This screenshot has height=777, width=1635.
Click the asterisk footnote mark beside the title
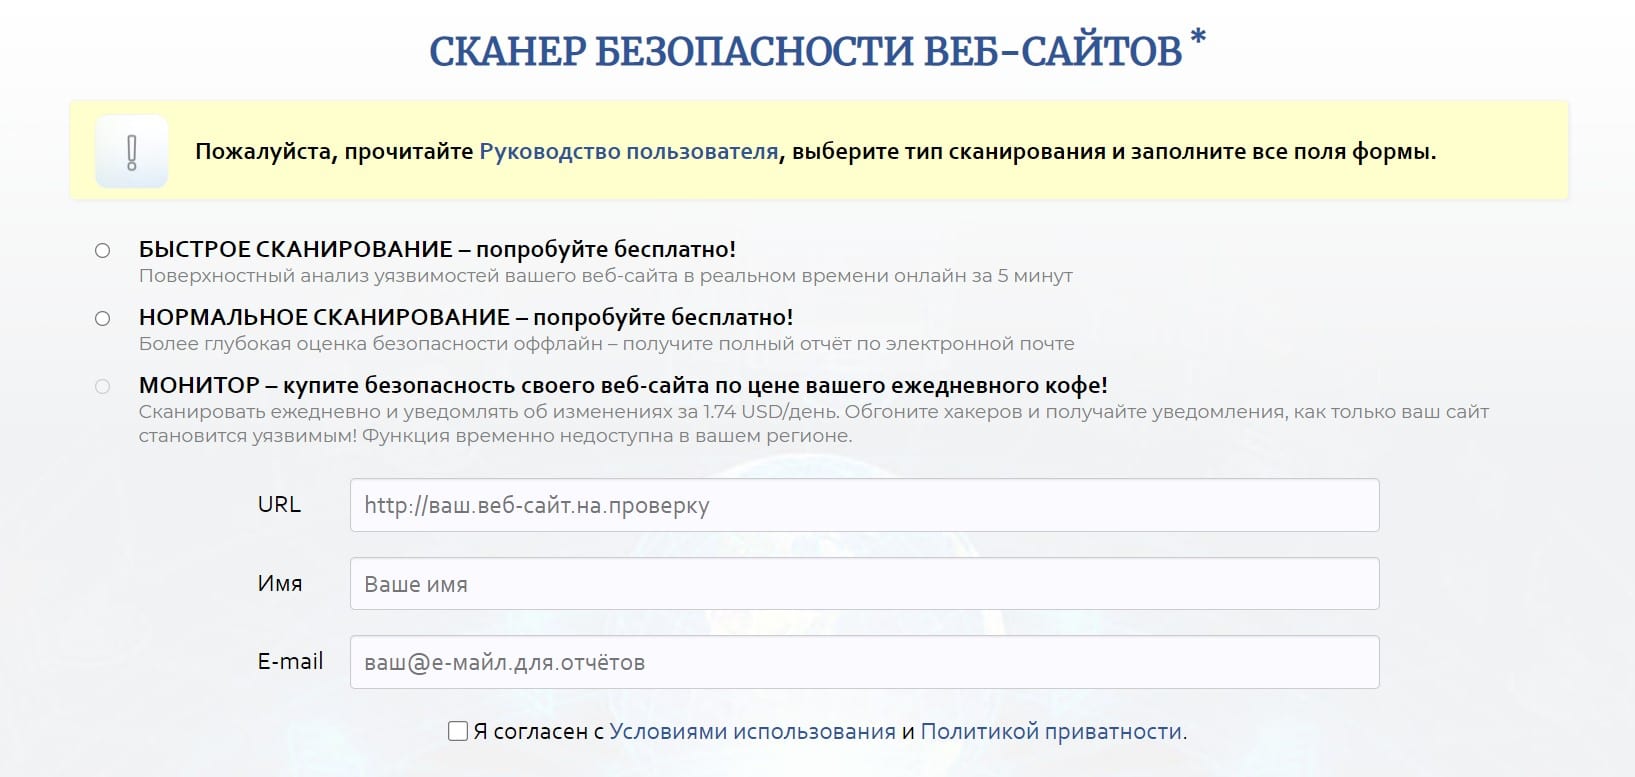pos(1197,40)
